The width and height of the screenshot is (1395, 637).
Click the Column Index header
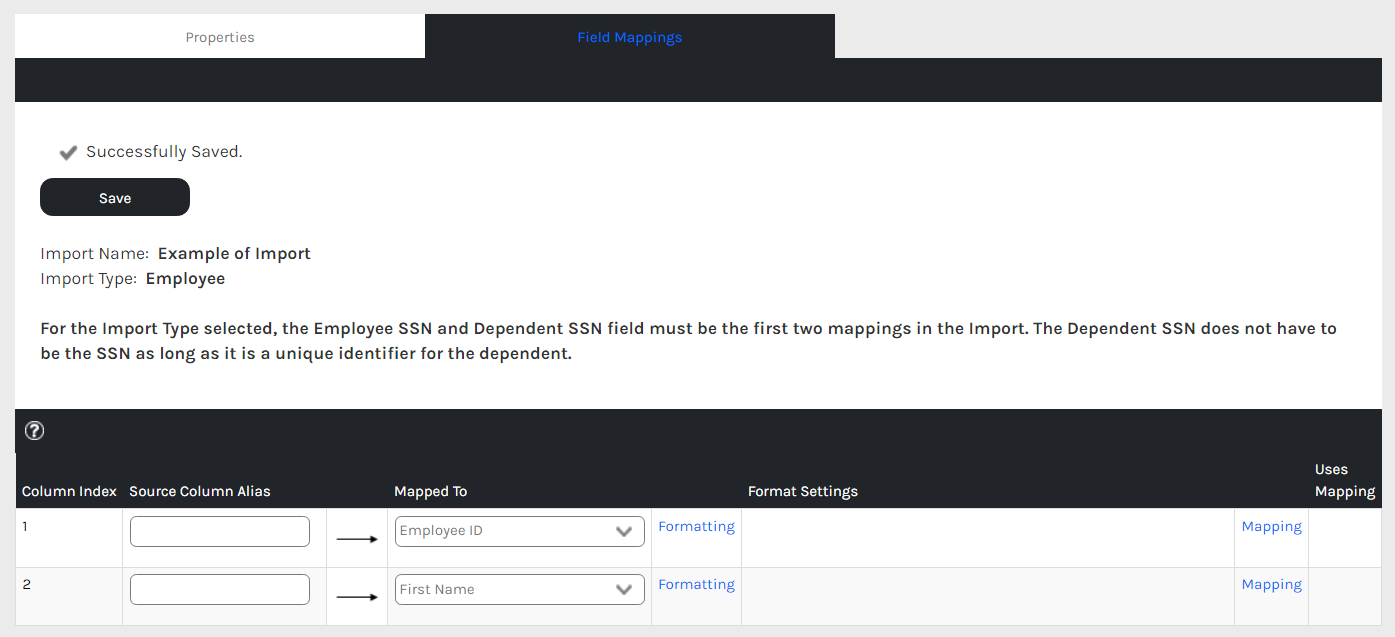tap(69, 491)
